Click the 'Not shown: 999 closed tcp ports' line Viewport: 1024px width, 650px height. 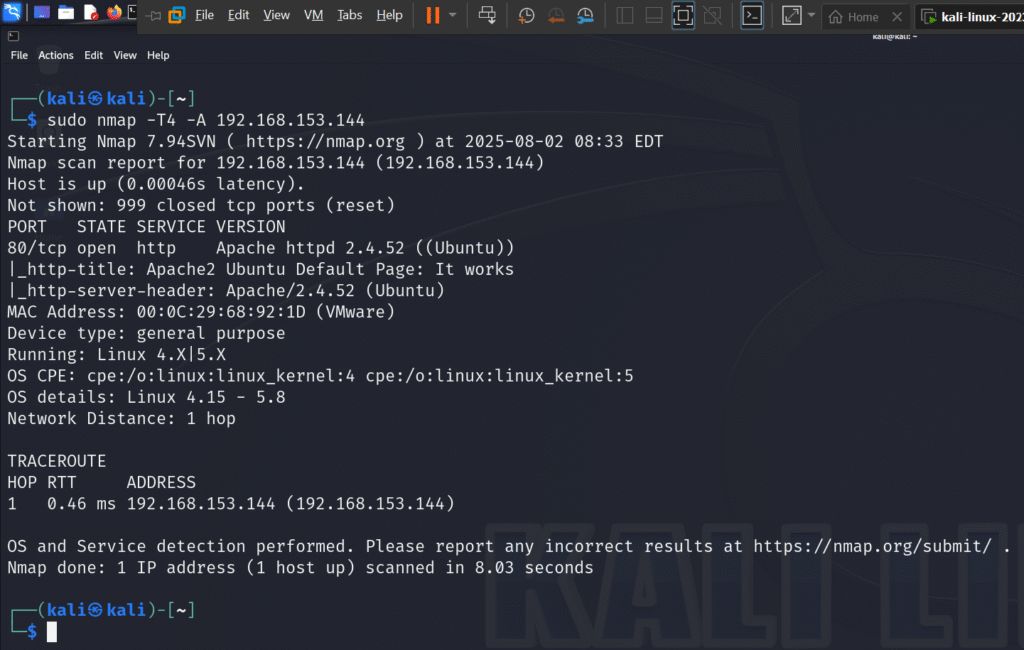201,206
